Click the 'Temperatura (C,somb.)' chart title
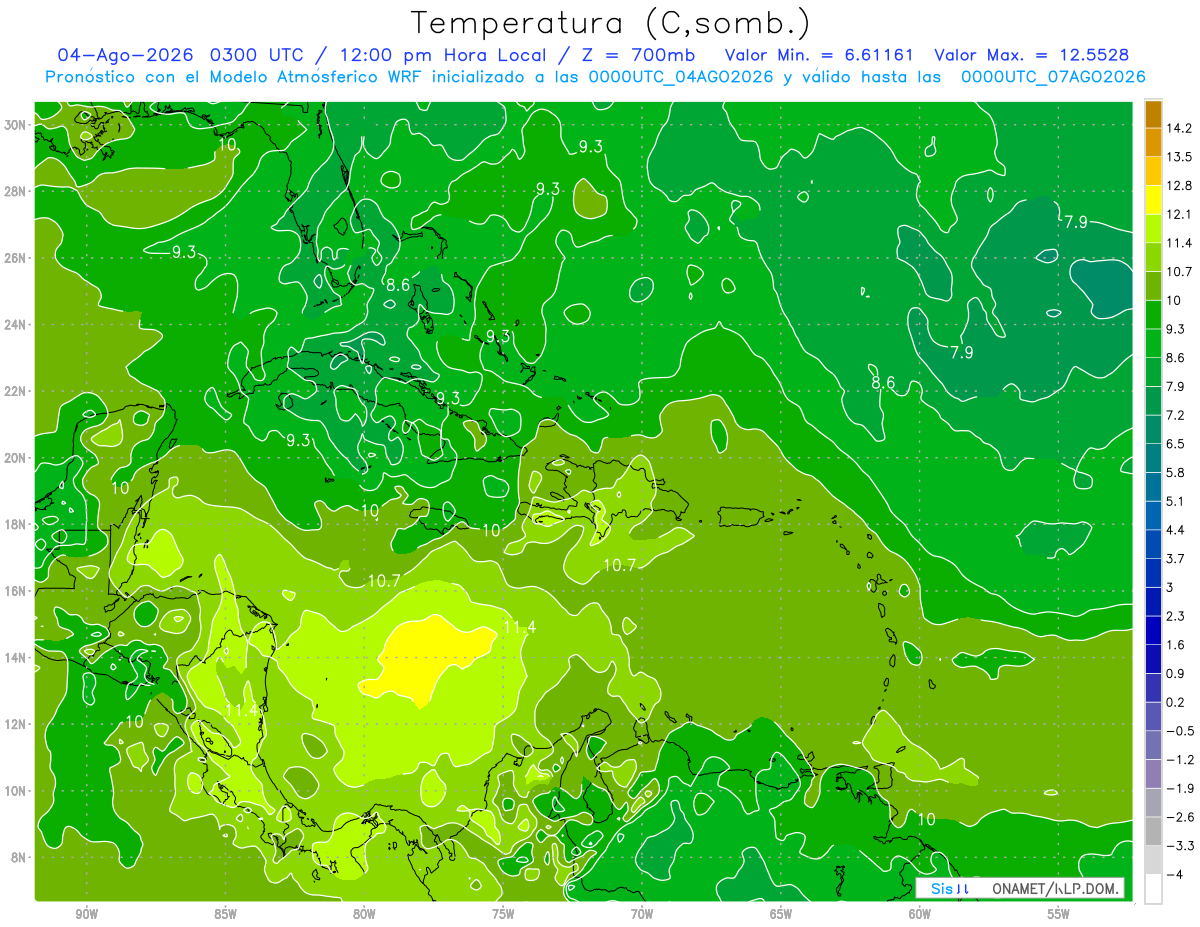The height and width of the screenshot is (927, 1200). pyautogui.click(x=611, y=23)
